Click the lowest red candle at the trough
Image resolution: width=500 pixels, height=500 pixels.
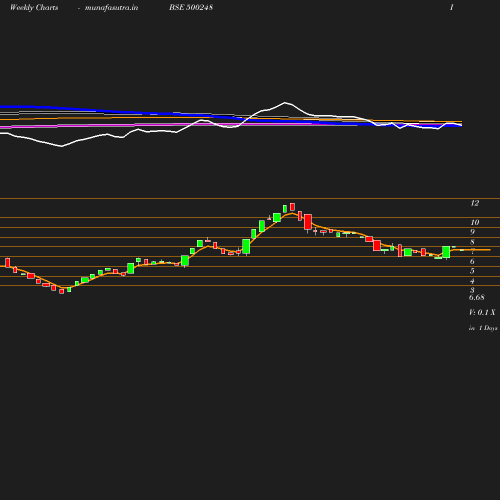pyautogui.click(x=61, y=291)
